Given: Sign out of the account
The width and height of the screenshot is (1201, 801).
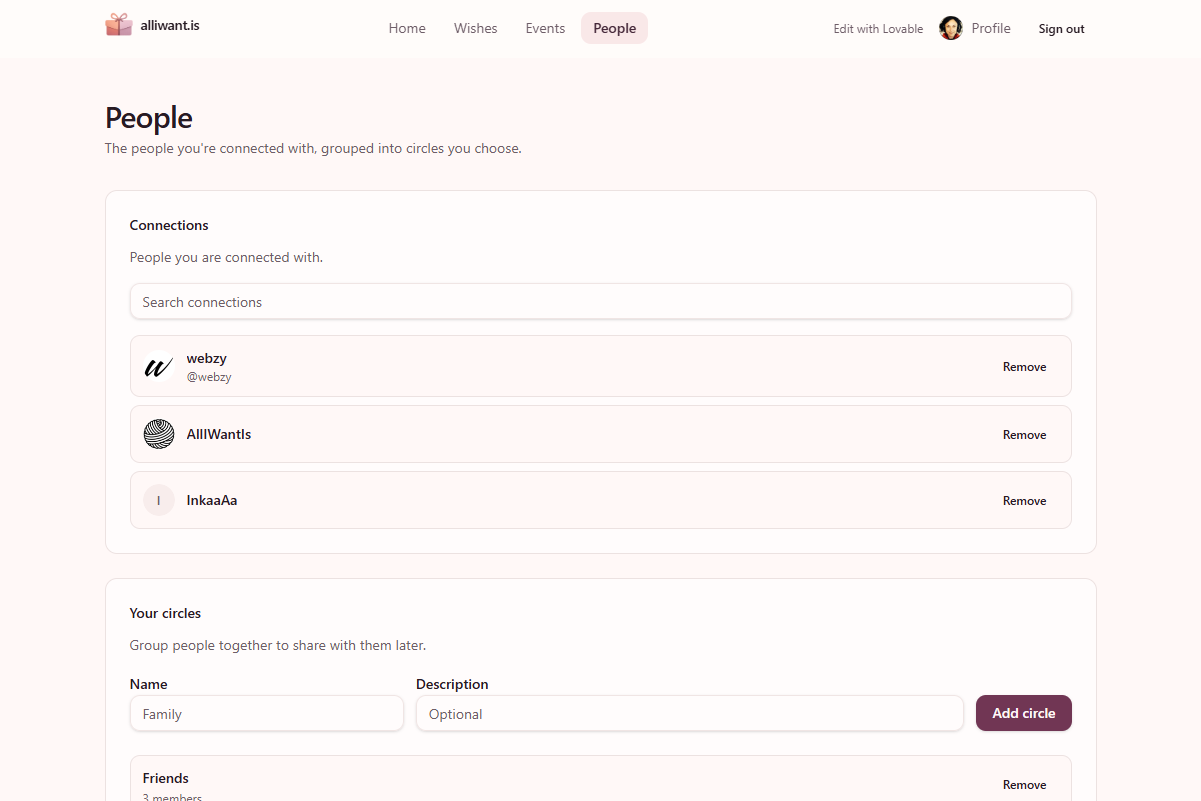Looking at the screenshot, I should (1061, 29).
